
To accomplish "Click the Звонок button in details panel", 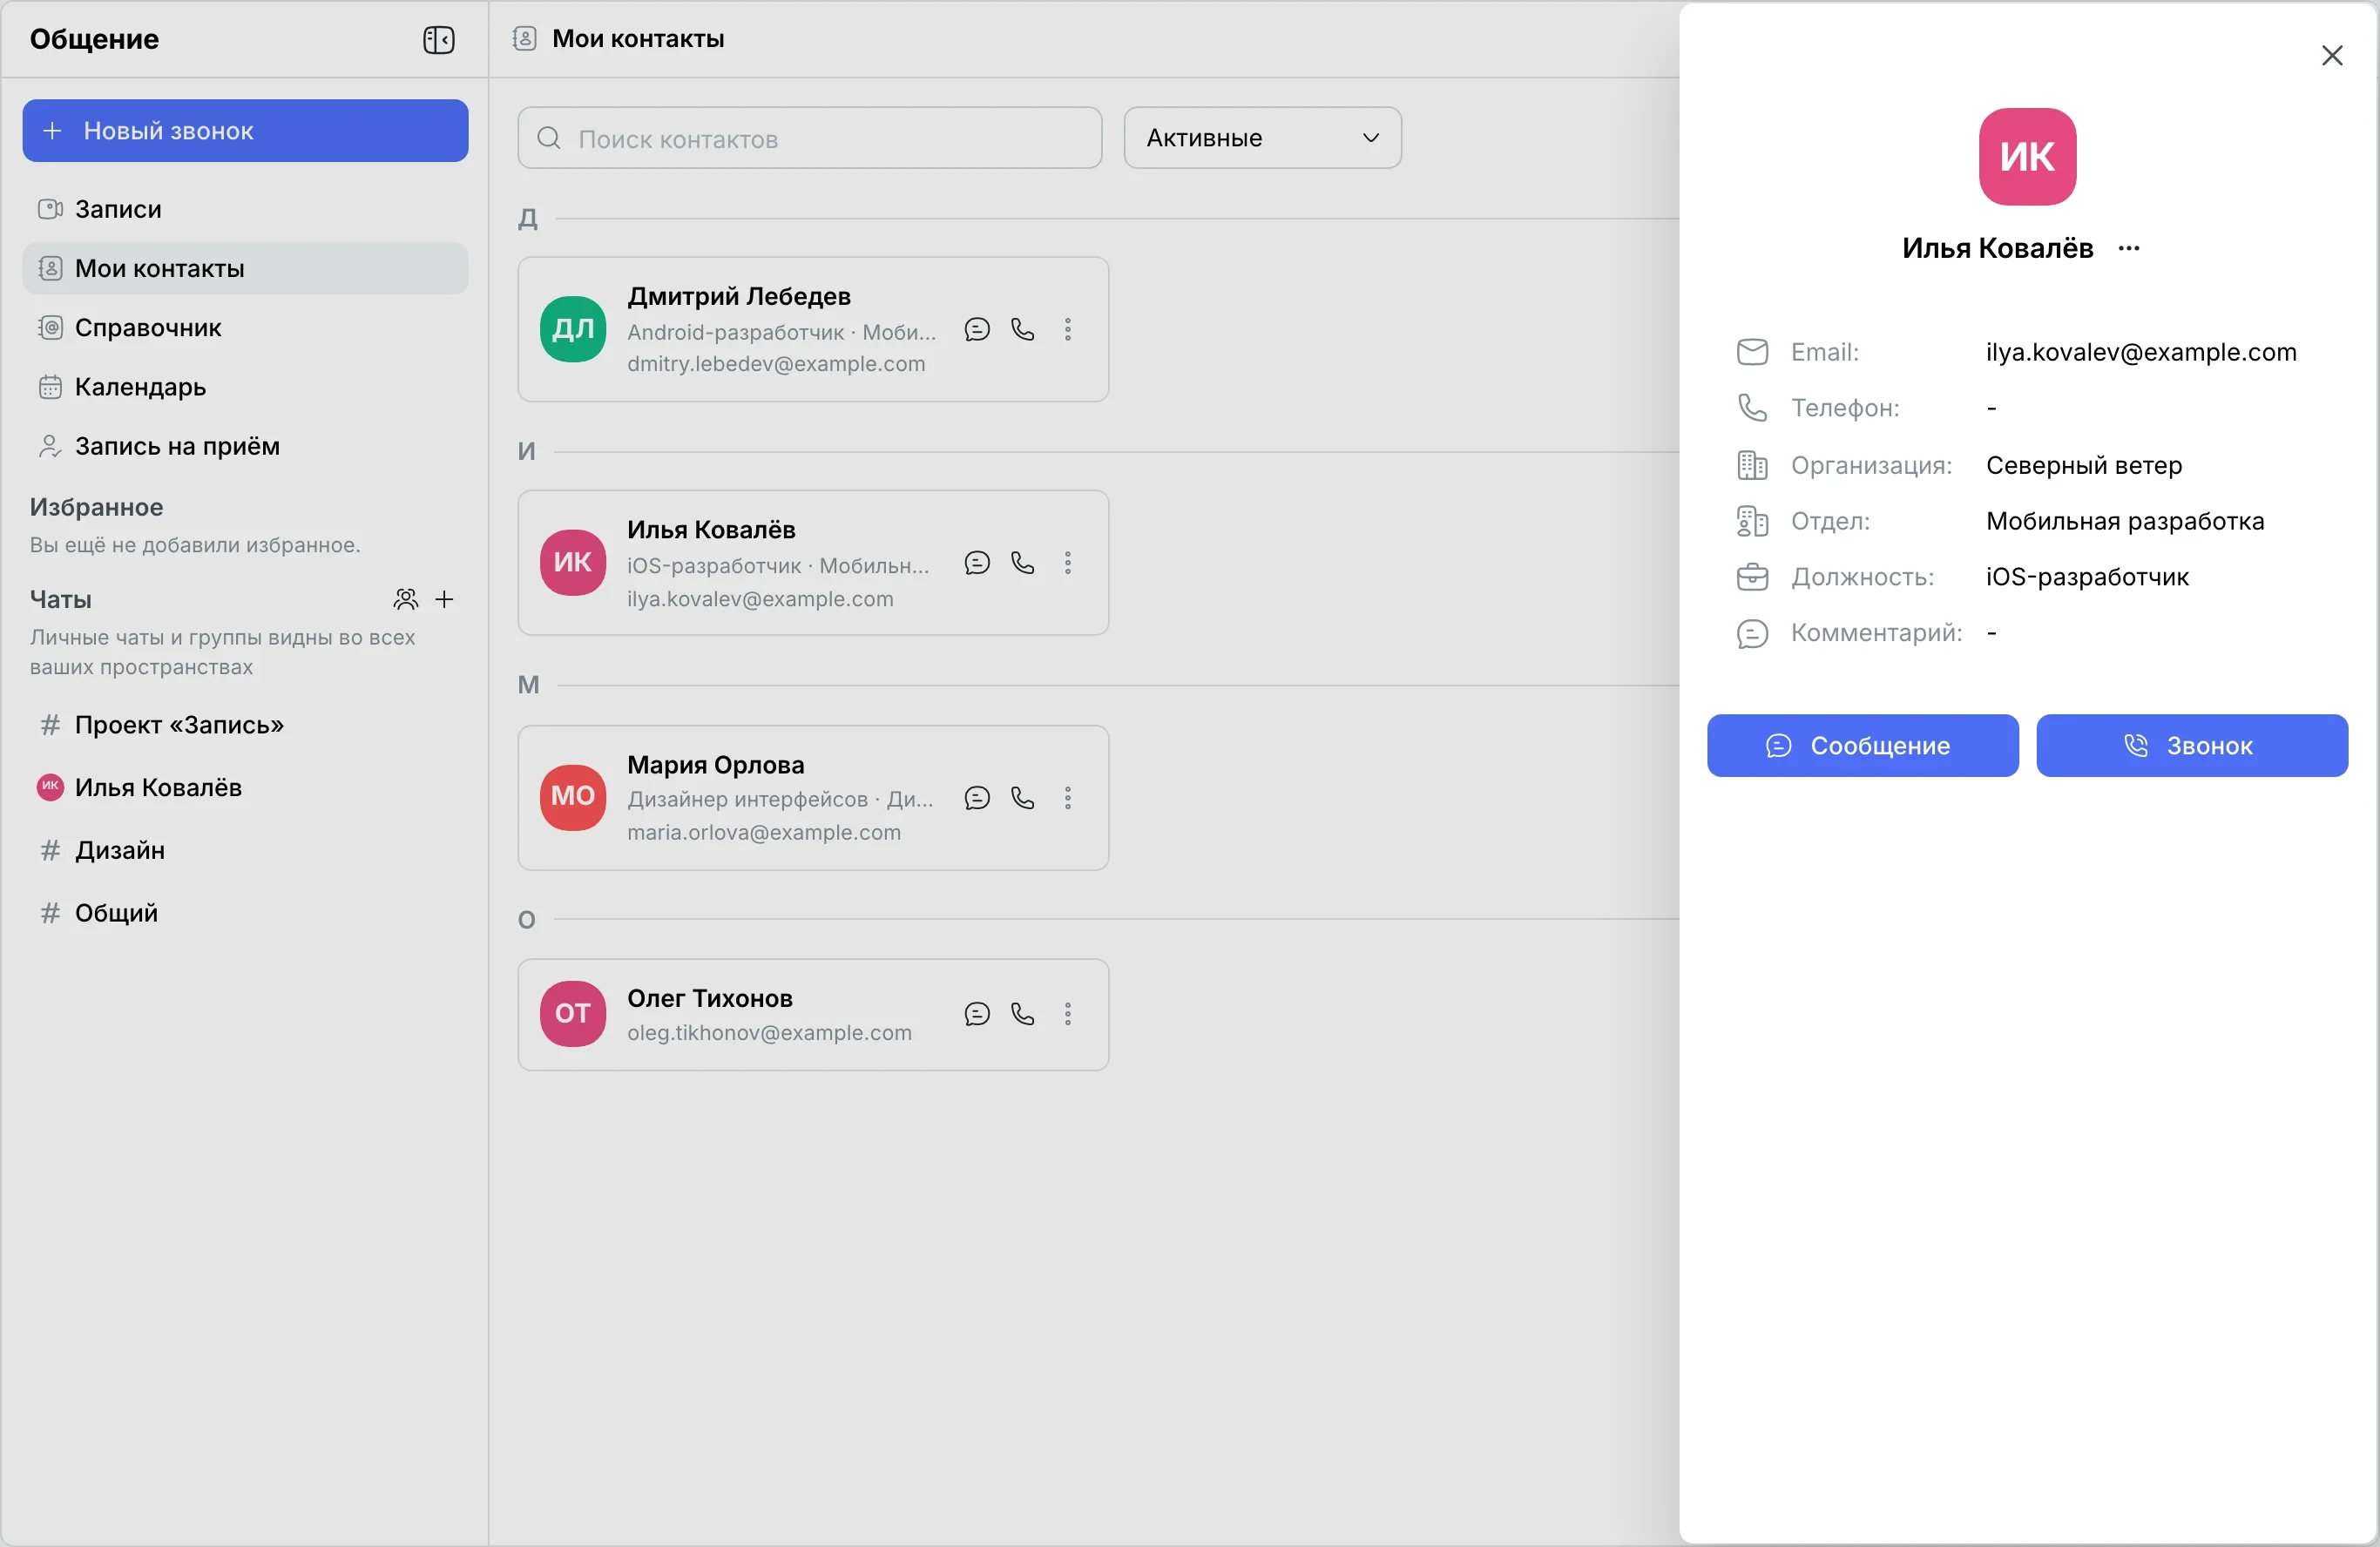I will pyautogui.click(x=2192, y=745).
